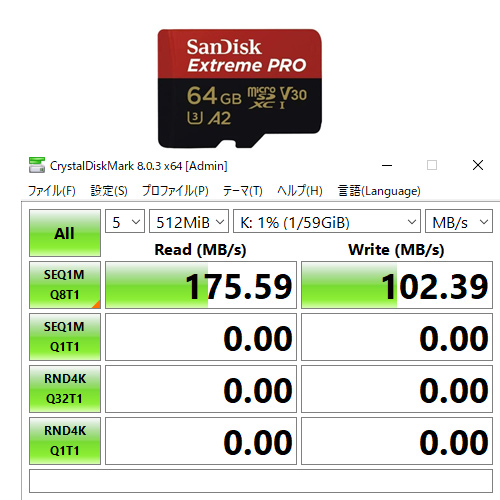Close the CrystalDiskMark window
The width and height of the screenshot is (500, 500).
click(x=478, y=165)
